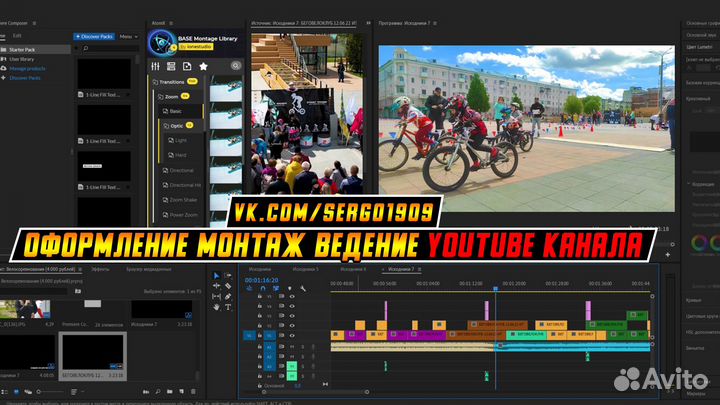The height and width of the screenshot is (405, 720).
Task: Switch to the Edit tab in Composer
Action: point(17,36)
